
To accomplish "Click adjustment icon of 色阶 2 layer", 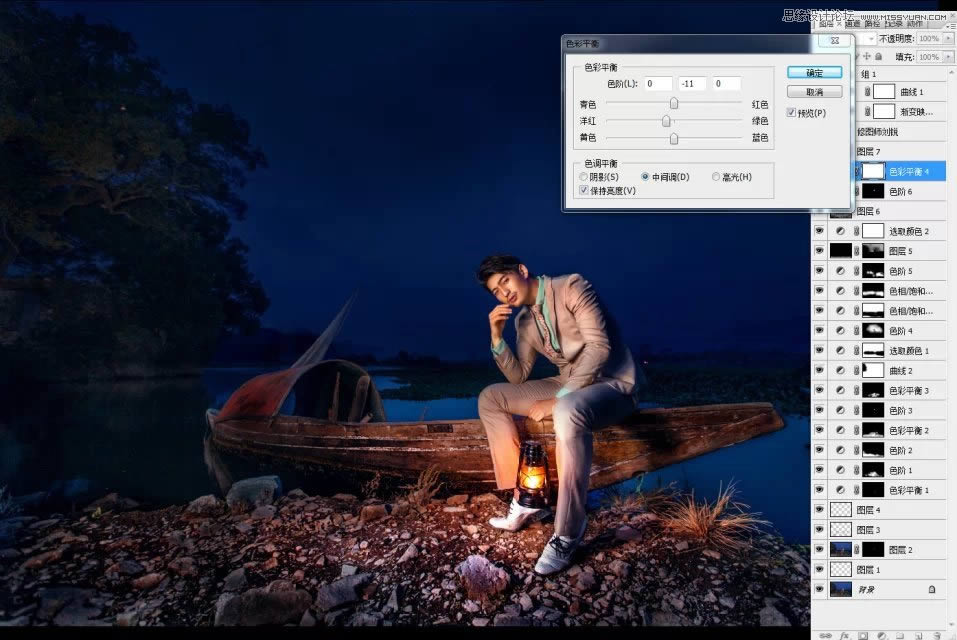I will click(840, 450).
